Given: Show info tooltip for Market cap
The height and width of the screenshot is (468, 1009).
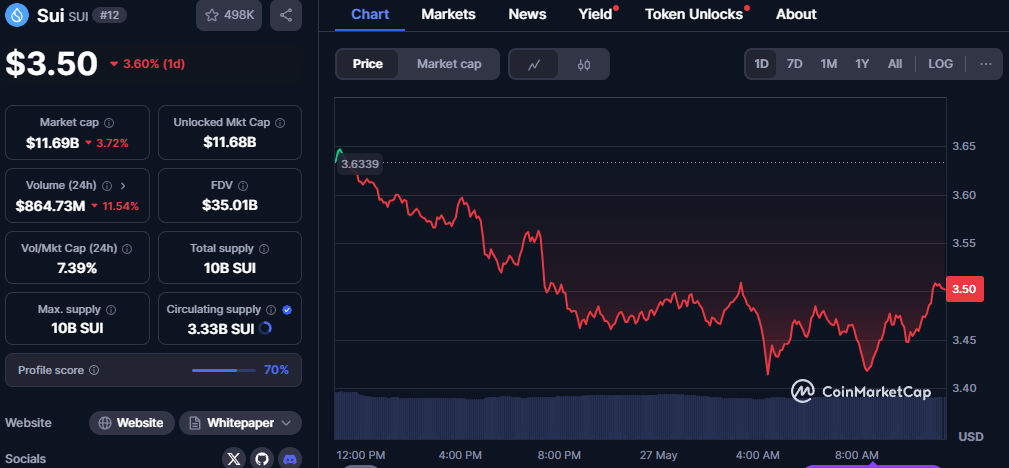Looking at the screenshot, I should tap(109, 122).
